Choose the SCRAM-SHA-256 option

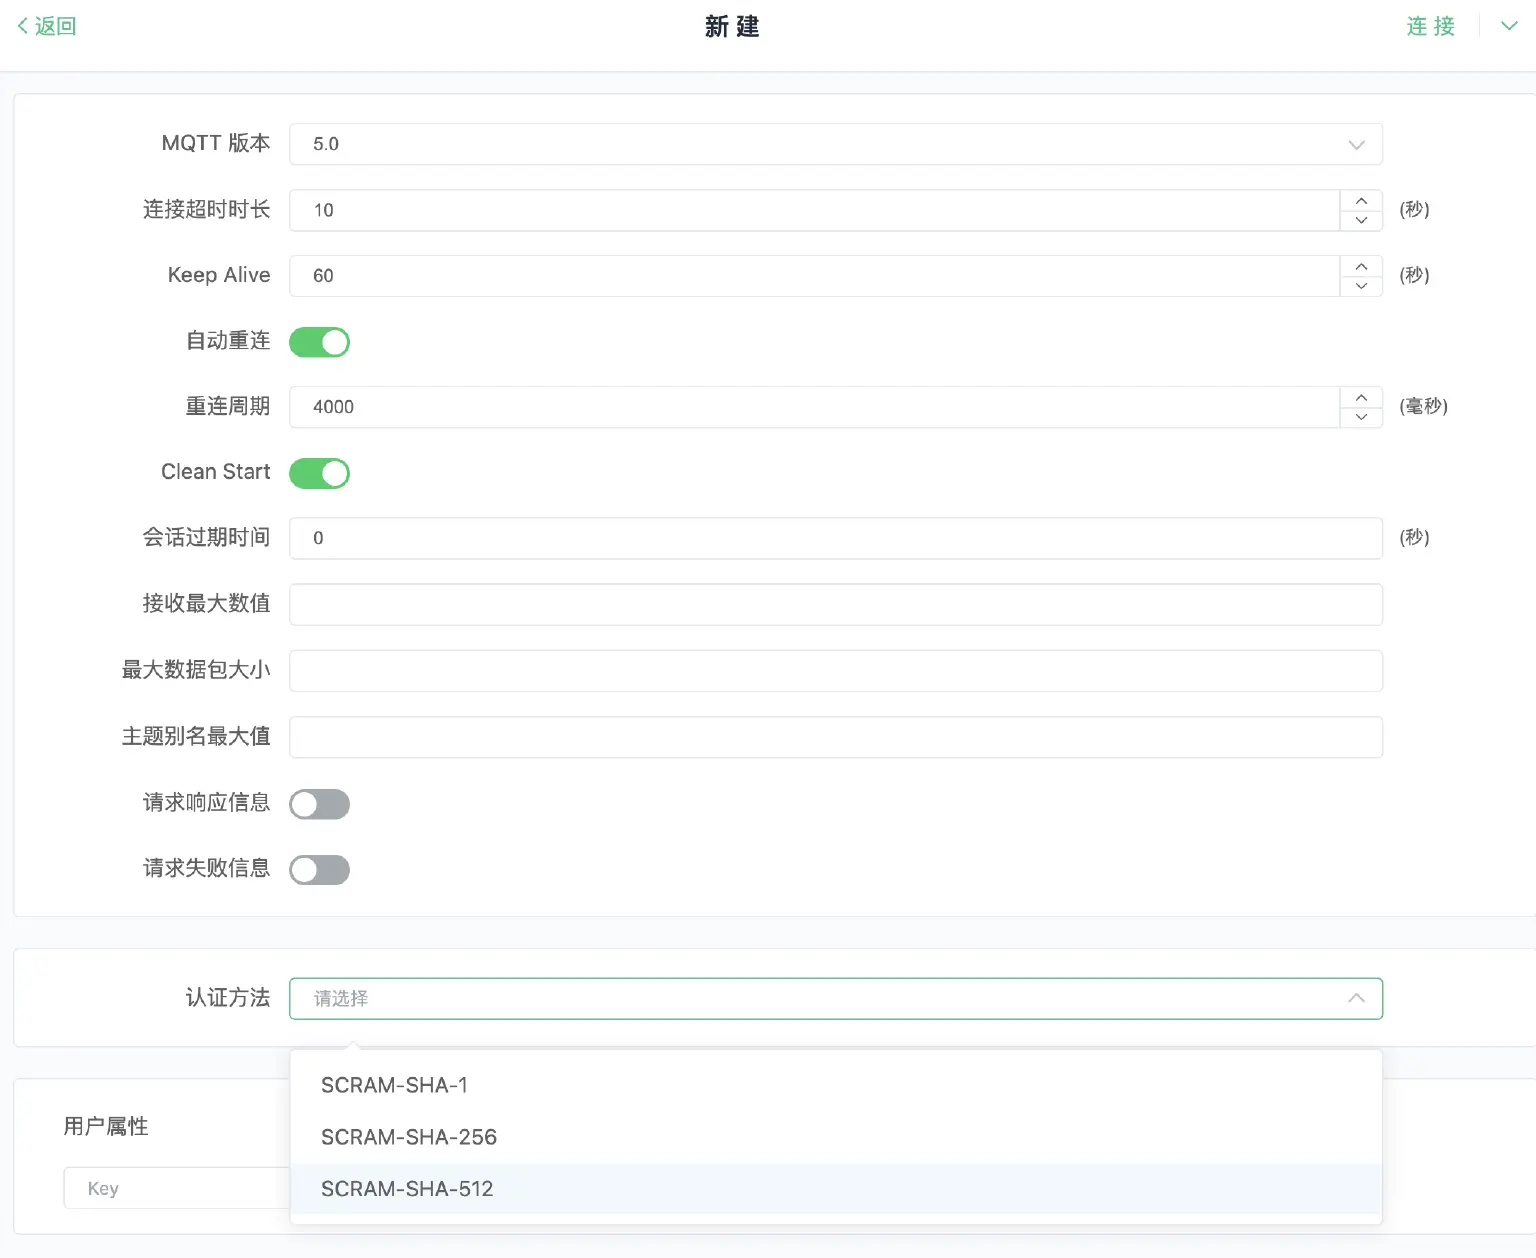tap(408, 1137)
